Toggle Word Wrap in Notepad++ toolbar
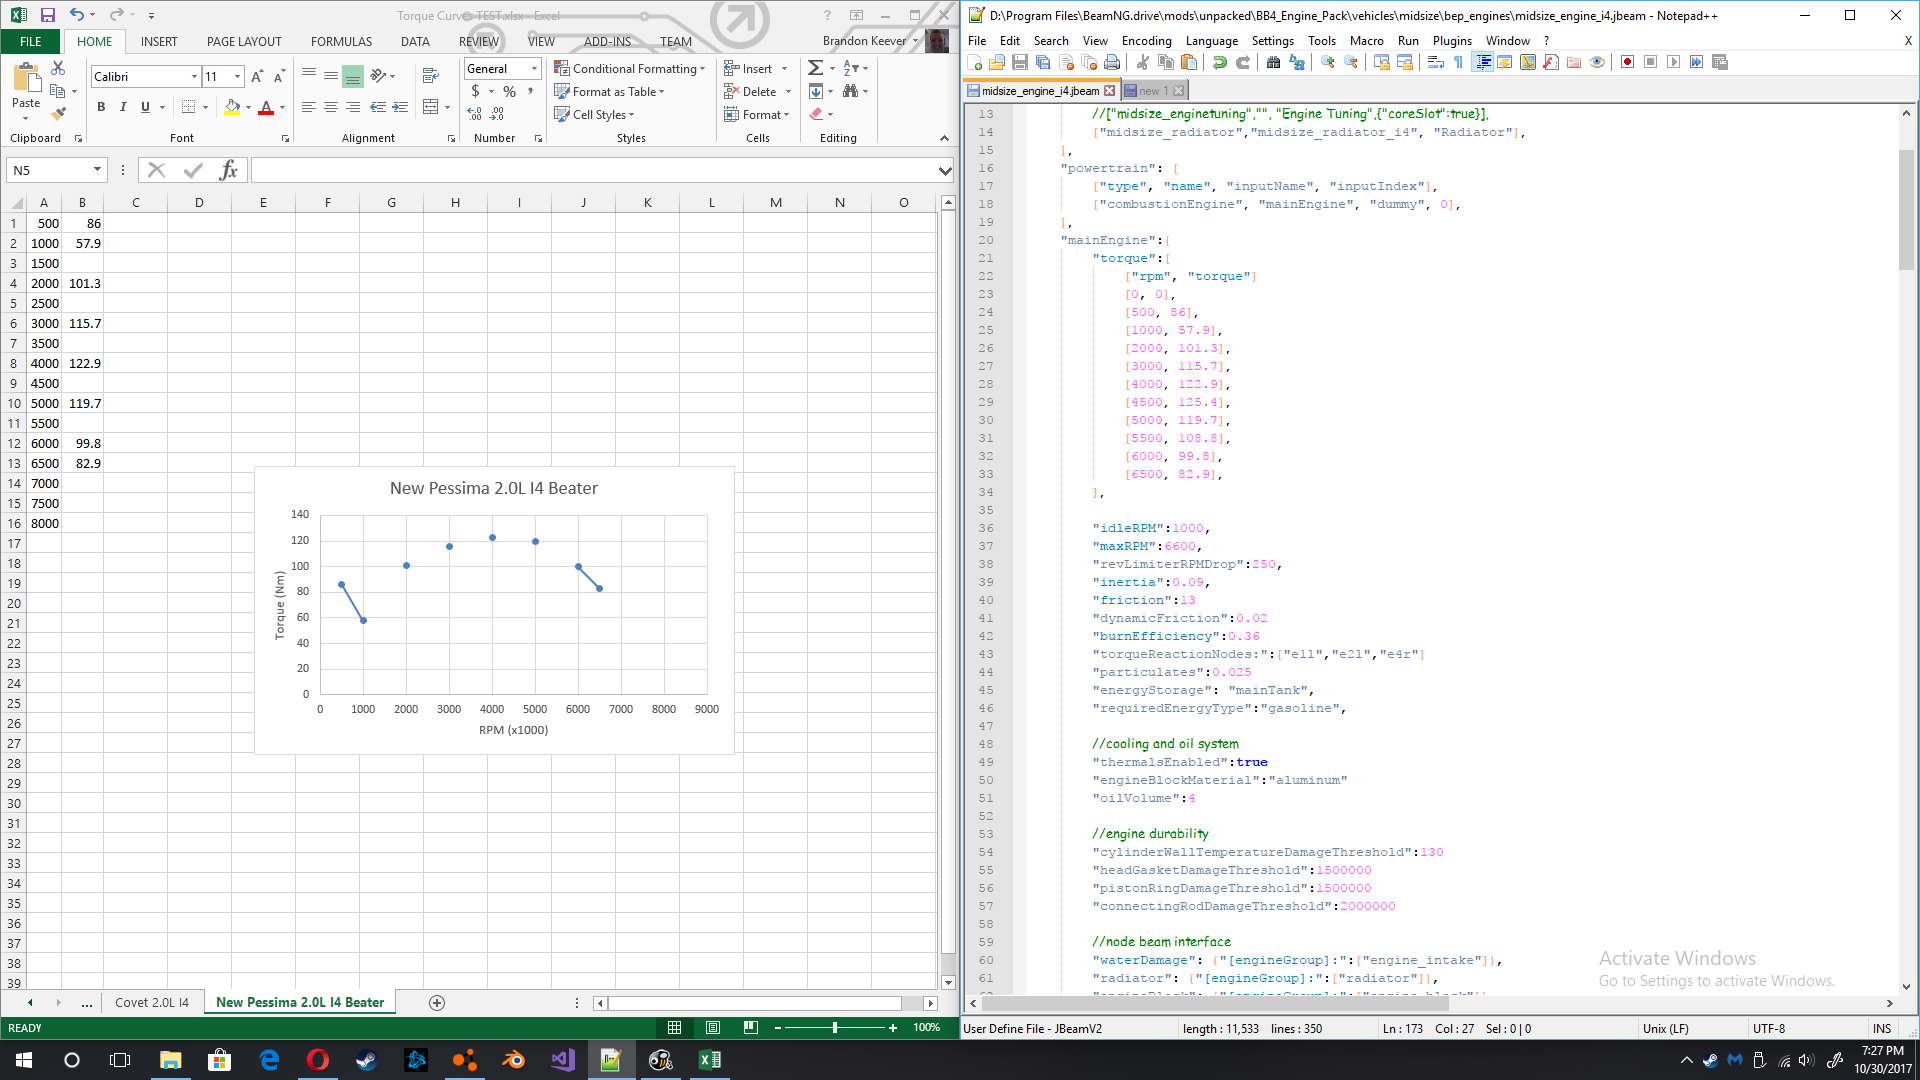Image resolution: width=1920 pixels, height=1080 pixels. (x=1436, y=62)
